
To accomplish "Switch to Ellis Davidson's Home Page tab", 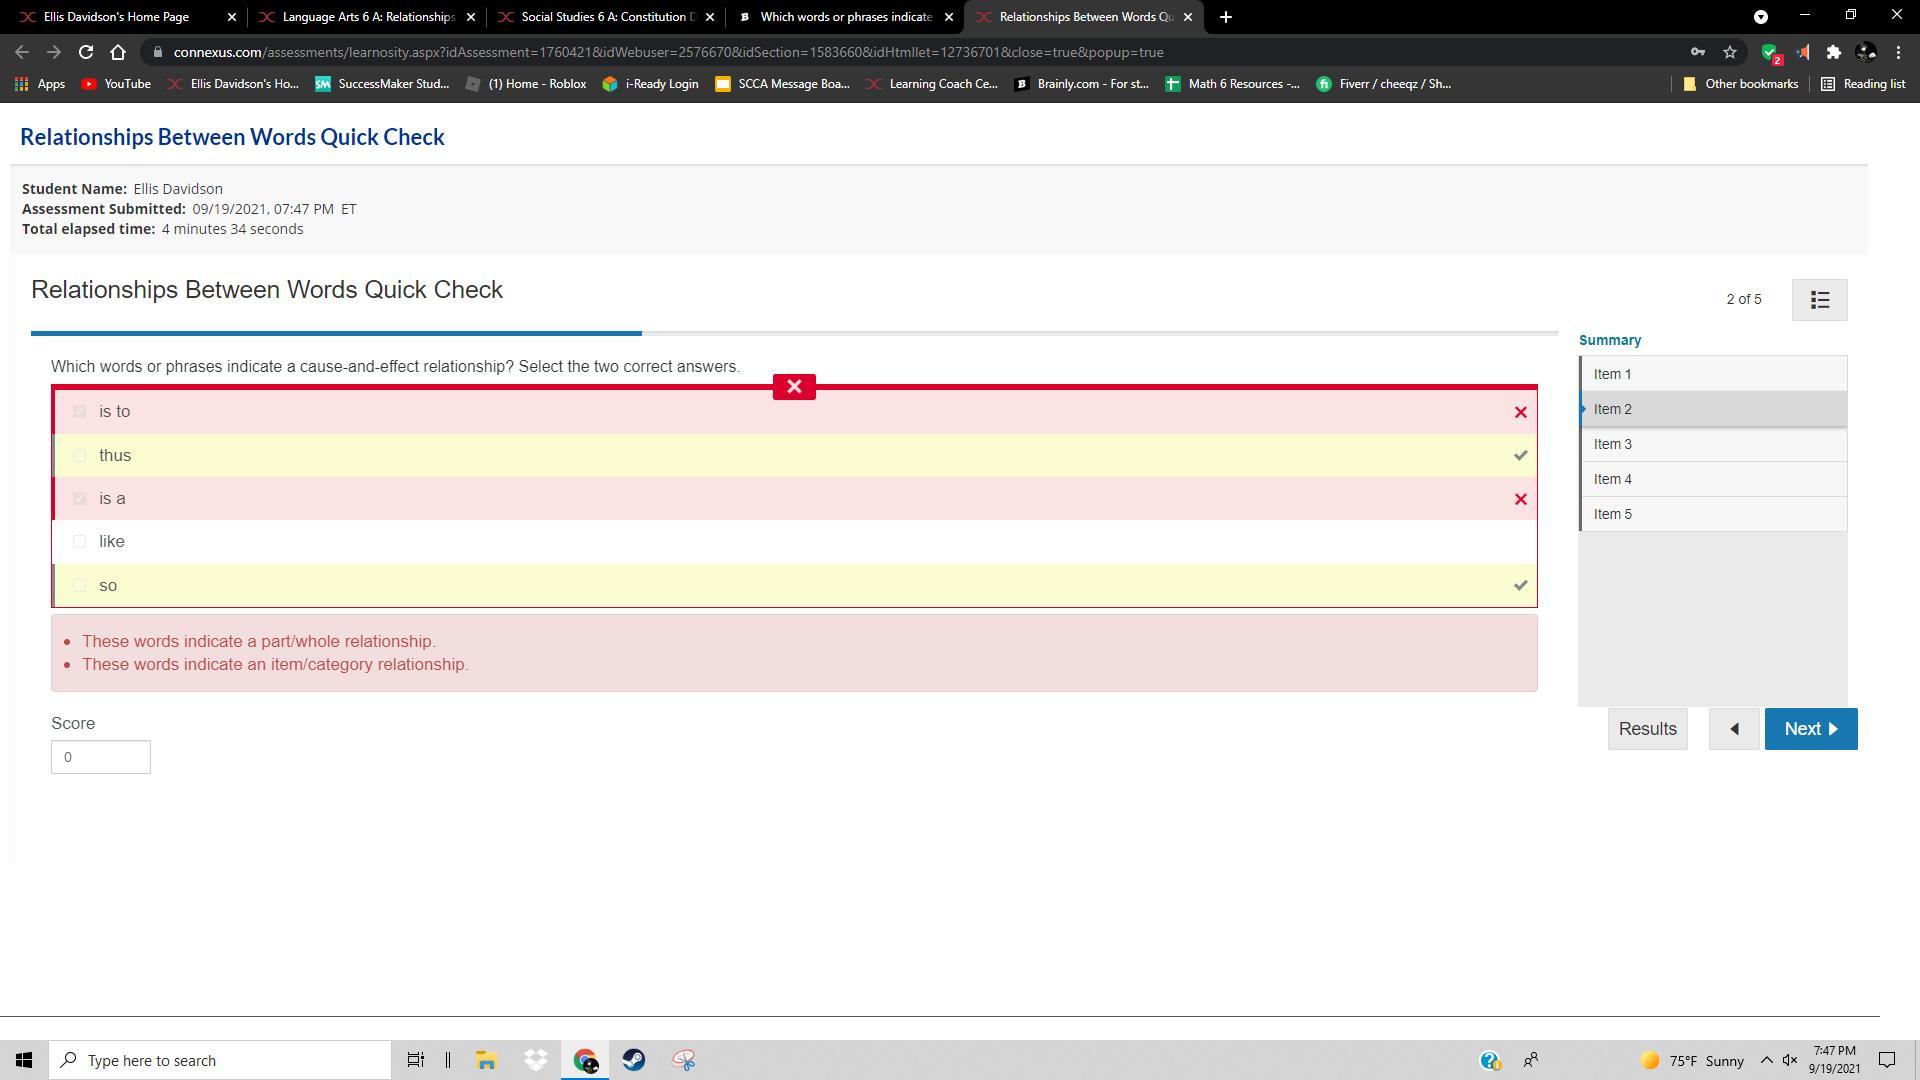I will coord(116,17).
